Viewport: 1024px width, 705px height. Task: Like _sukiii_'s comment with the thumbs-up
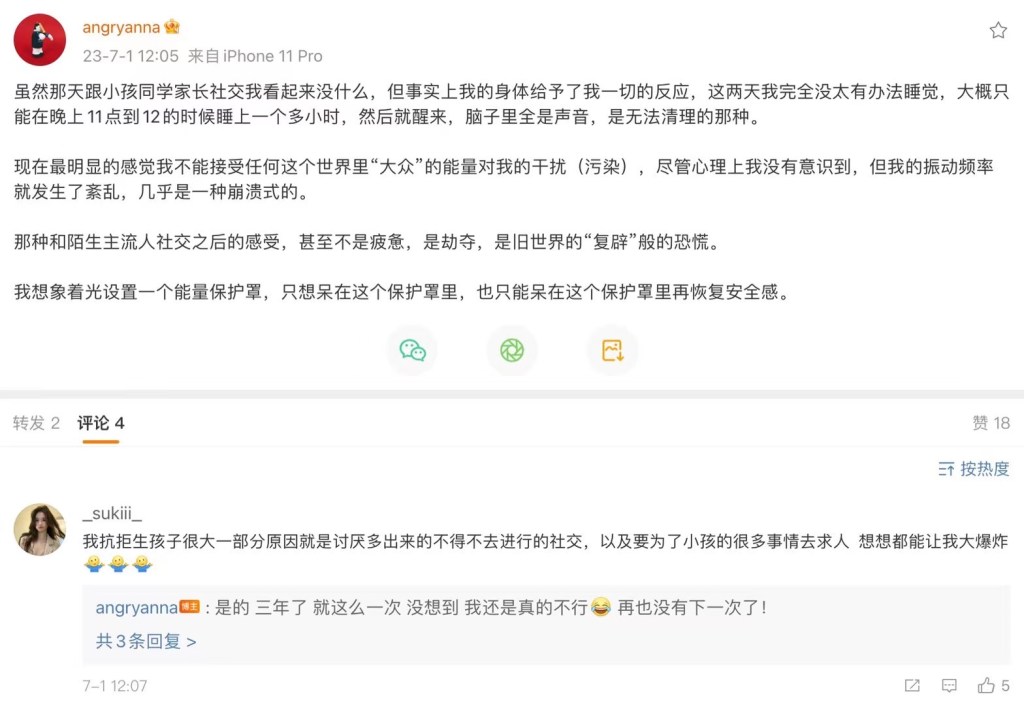point(987,686)
